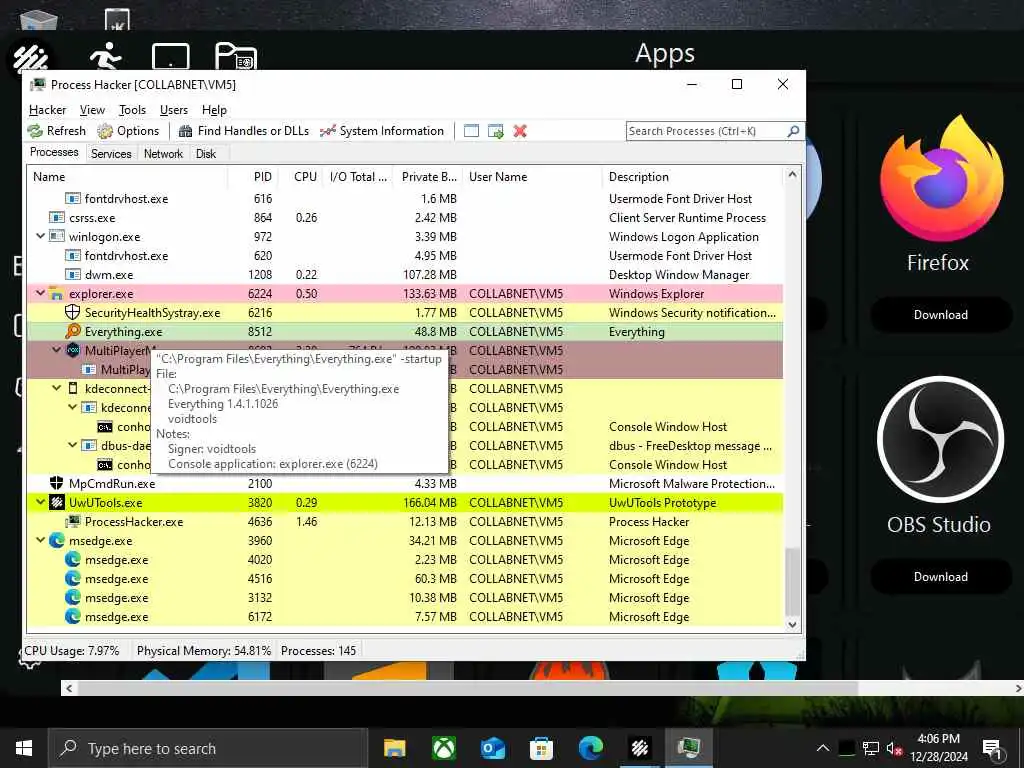Open the Users menu

click(174, 110)
